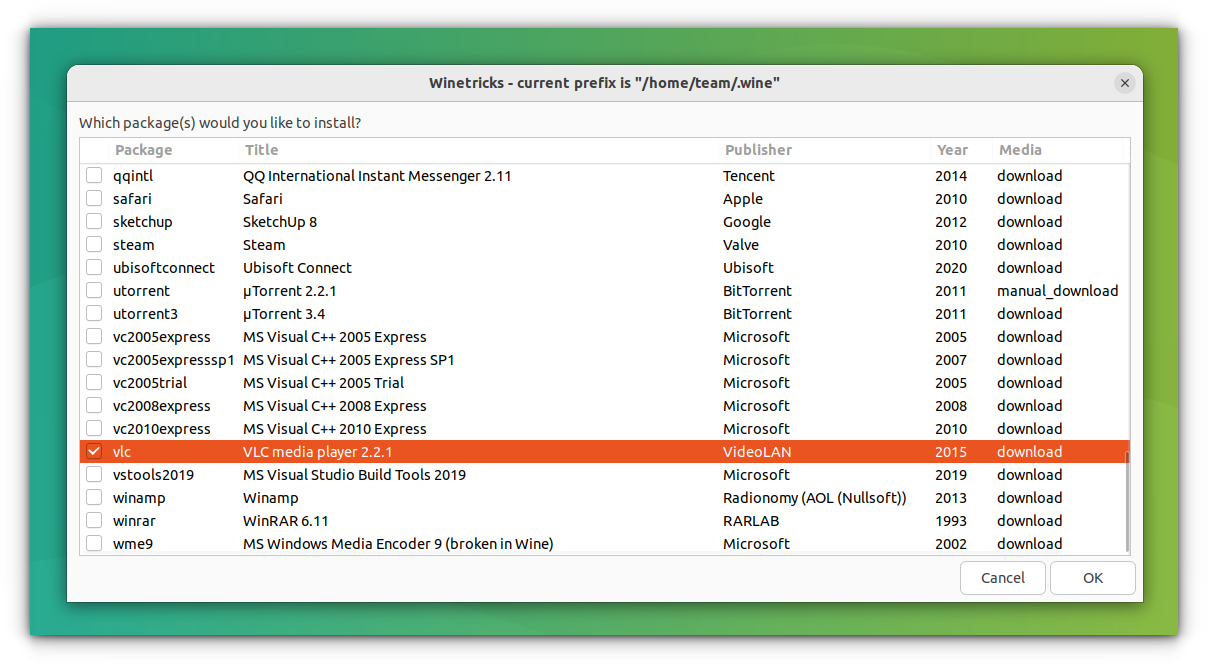
Task: Tick the utorrent3 package checkbox
Action: (x=94, y=314)
